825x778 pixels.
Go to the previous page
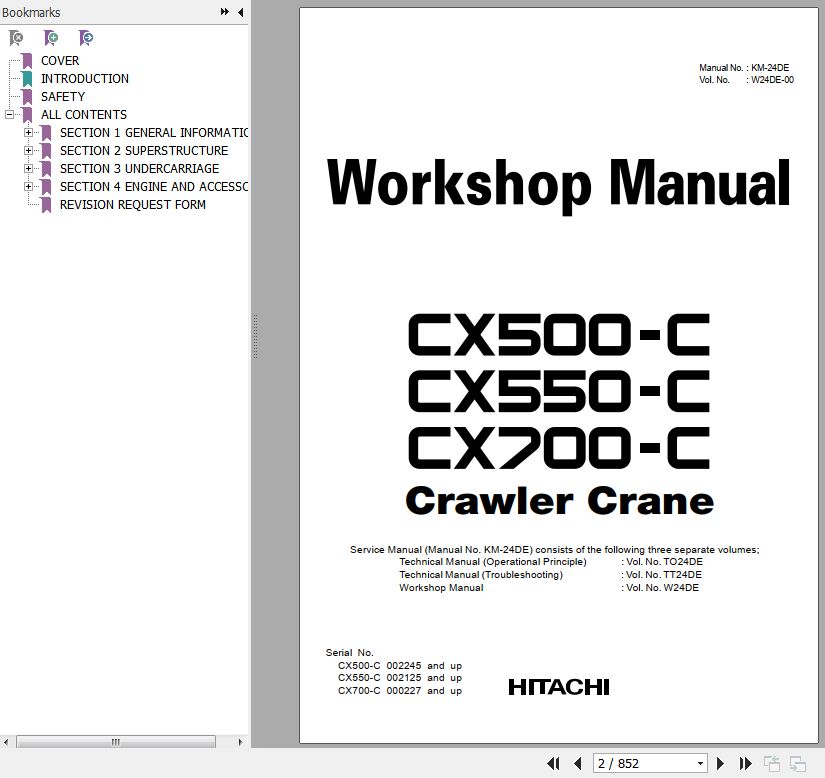577,763
